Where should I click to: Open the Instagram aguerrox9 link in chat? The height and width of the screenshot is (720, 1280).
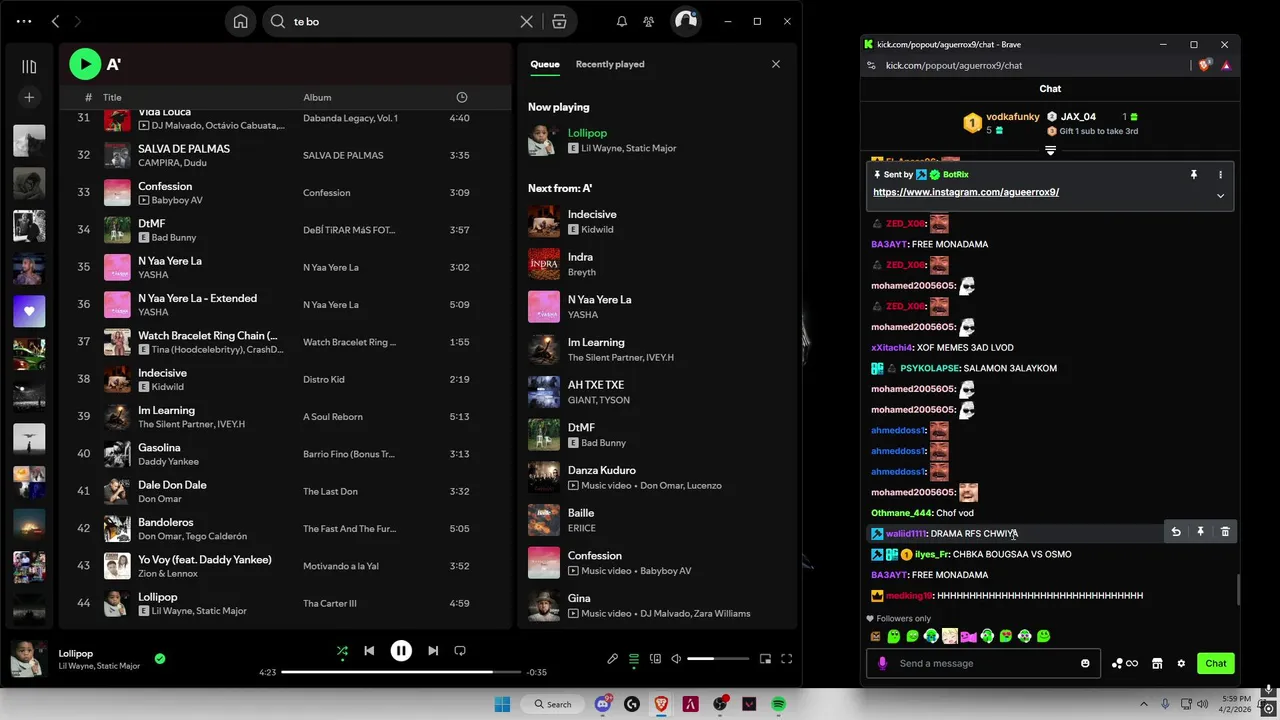pos(966,192)
